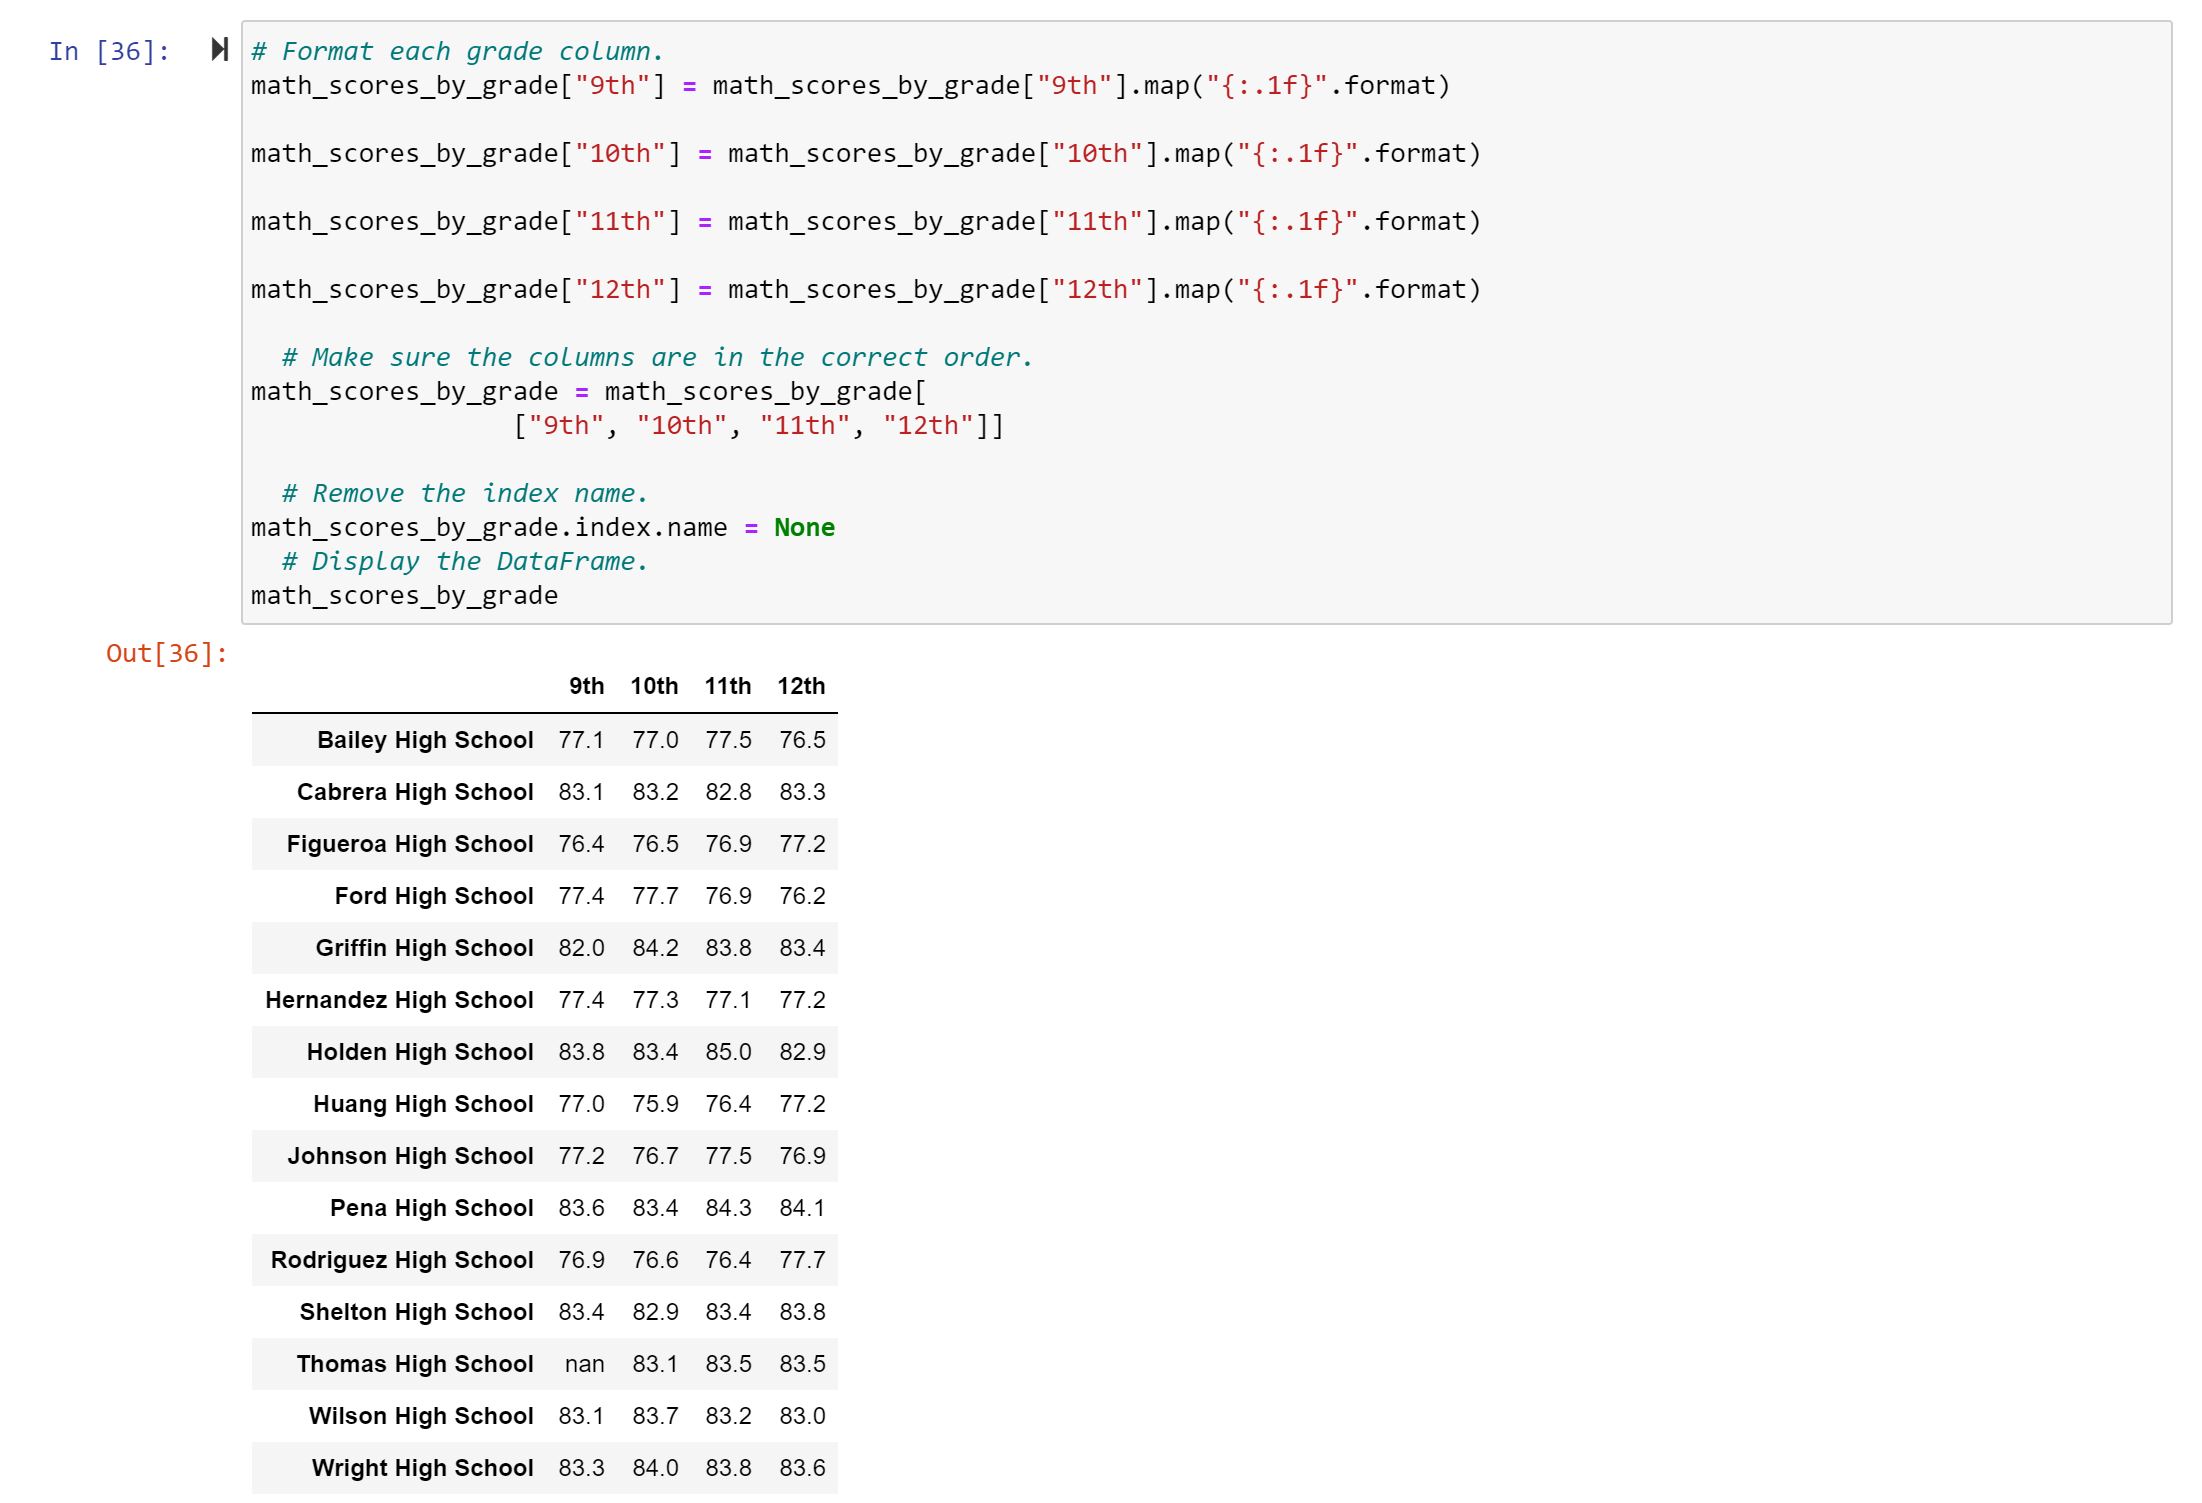Run the cell using the run icon
The image size is (2202, 1503).
pos(216,50)
